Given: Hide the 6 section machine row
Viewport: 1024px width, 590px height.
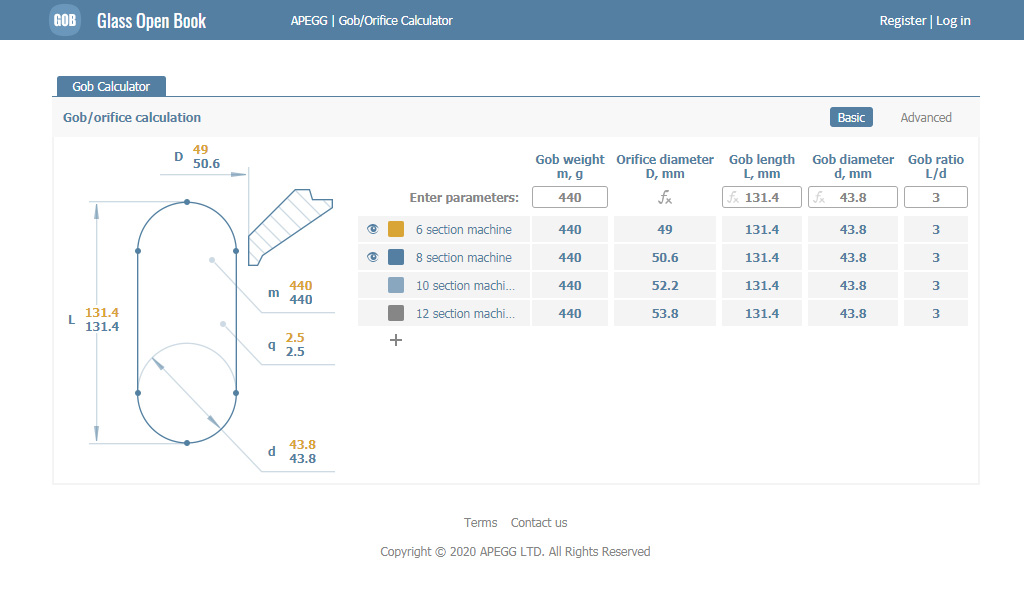Looking at the screenshot, I should [373, 230].
